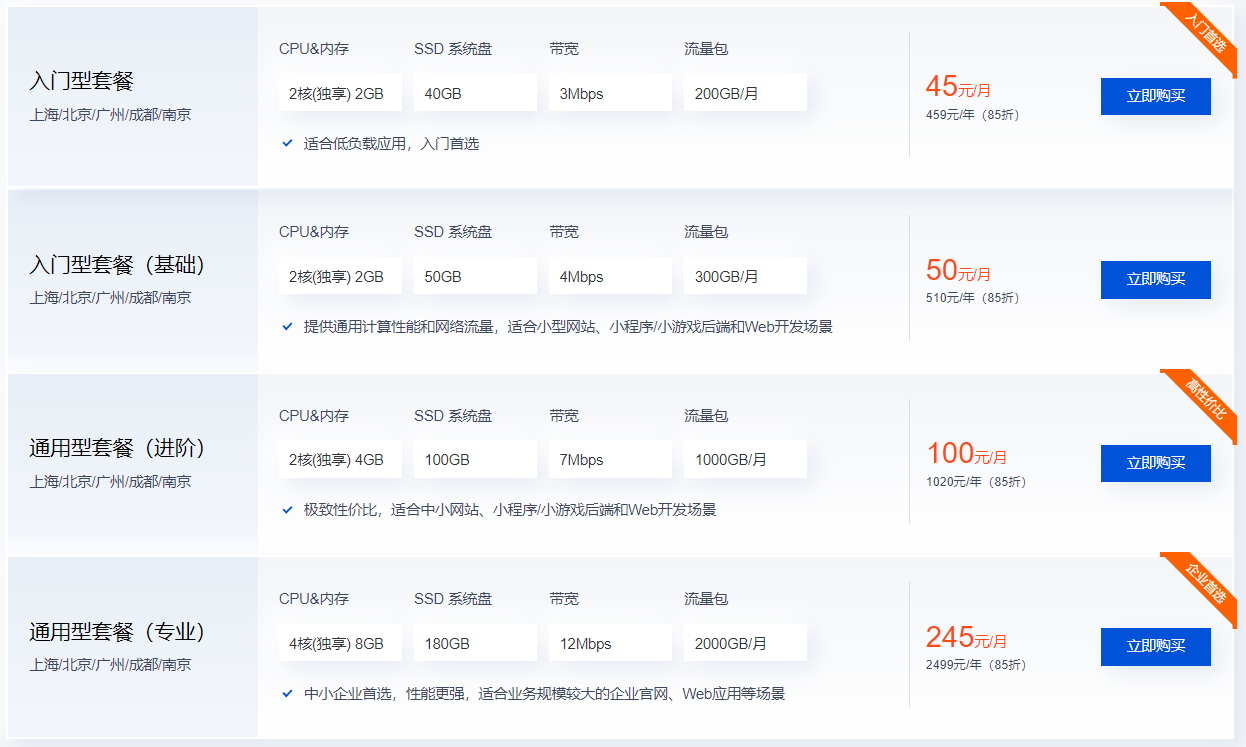Click the 2499元/年（85折） yearly price

976,664
